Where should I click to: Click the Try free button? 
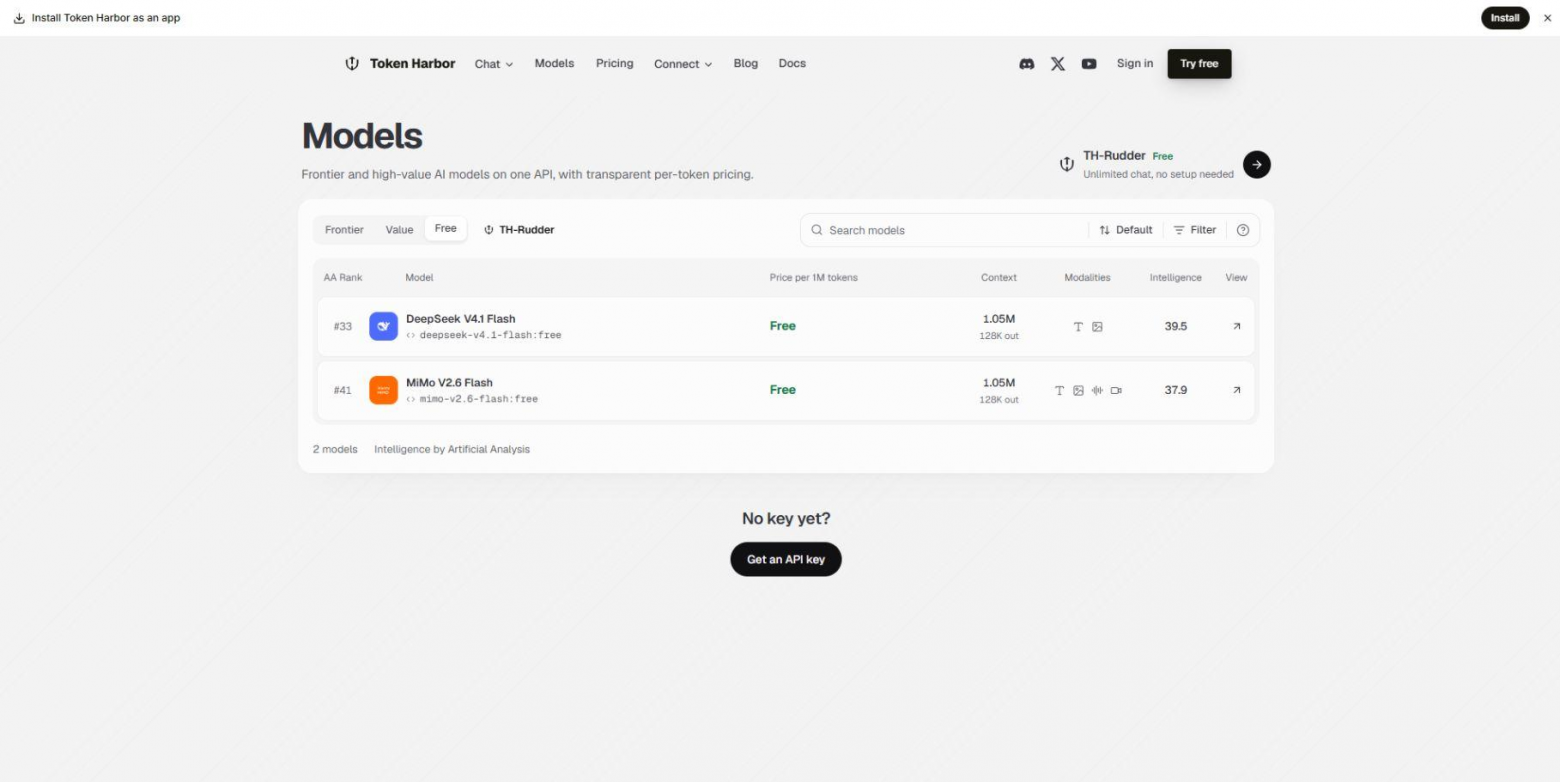[1199, 64]
